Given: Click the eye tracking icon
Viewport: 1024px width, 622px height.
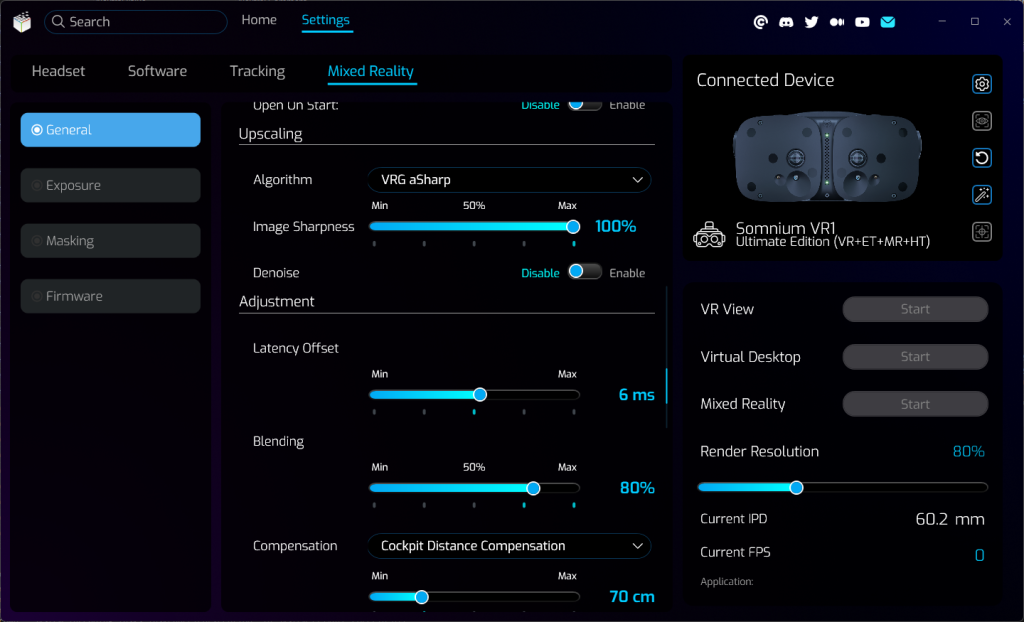Looking at the screenshot, I should (x=982, y=121).
